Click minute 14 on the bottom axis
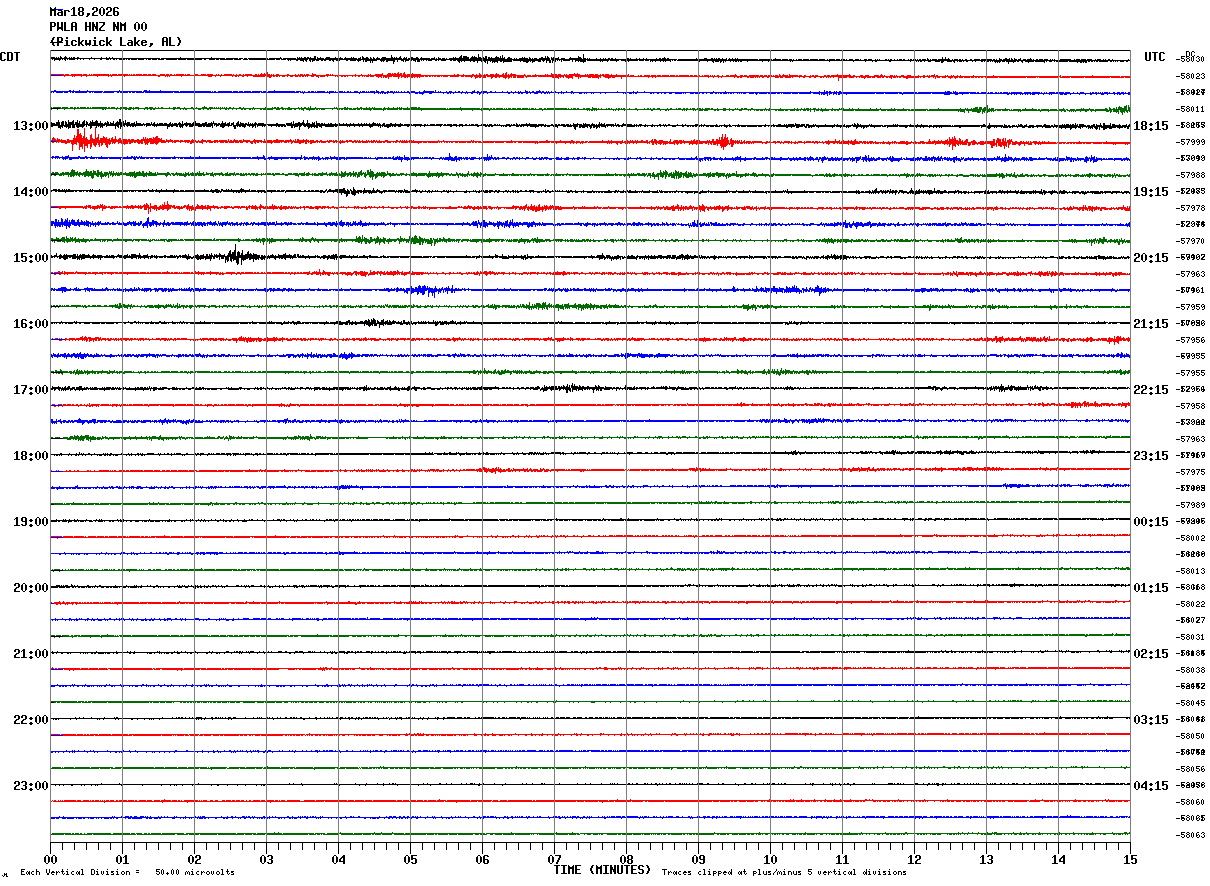 click(1058, 859)
